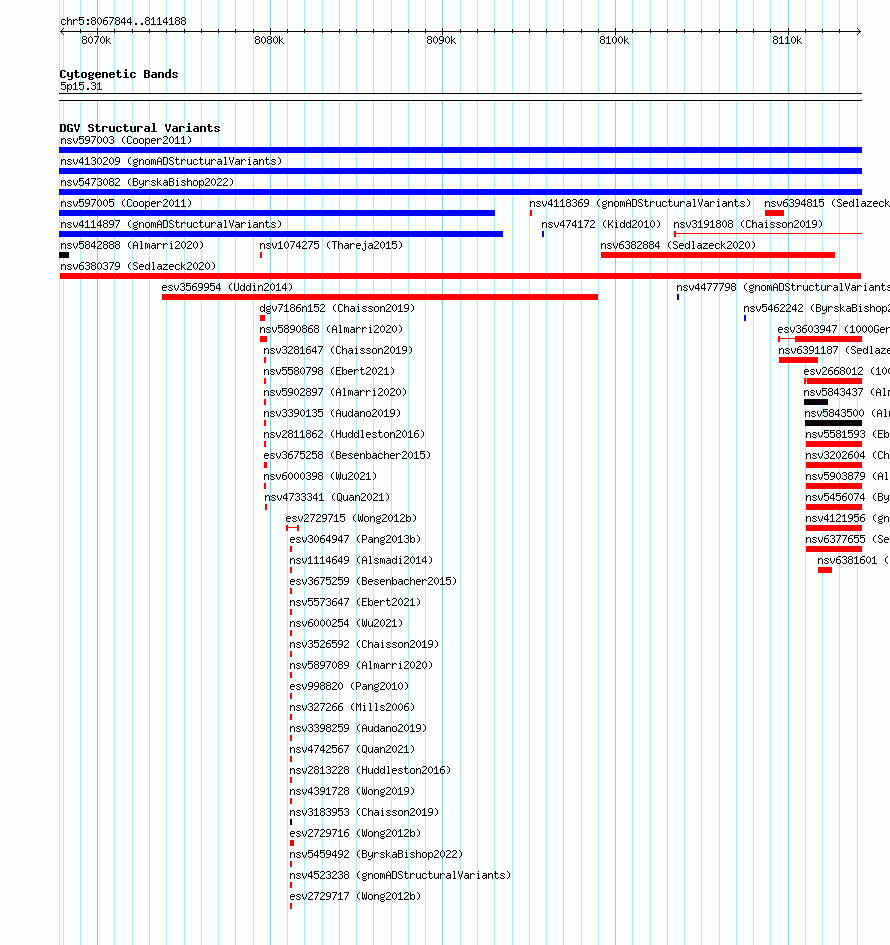This screenshot has width=890, height=945.
Task: Select esv3675259 (Besenbacher2015) entry
Action: click(373, 582)
